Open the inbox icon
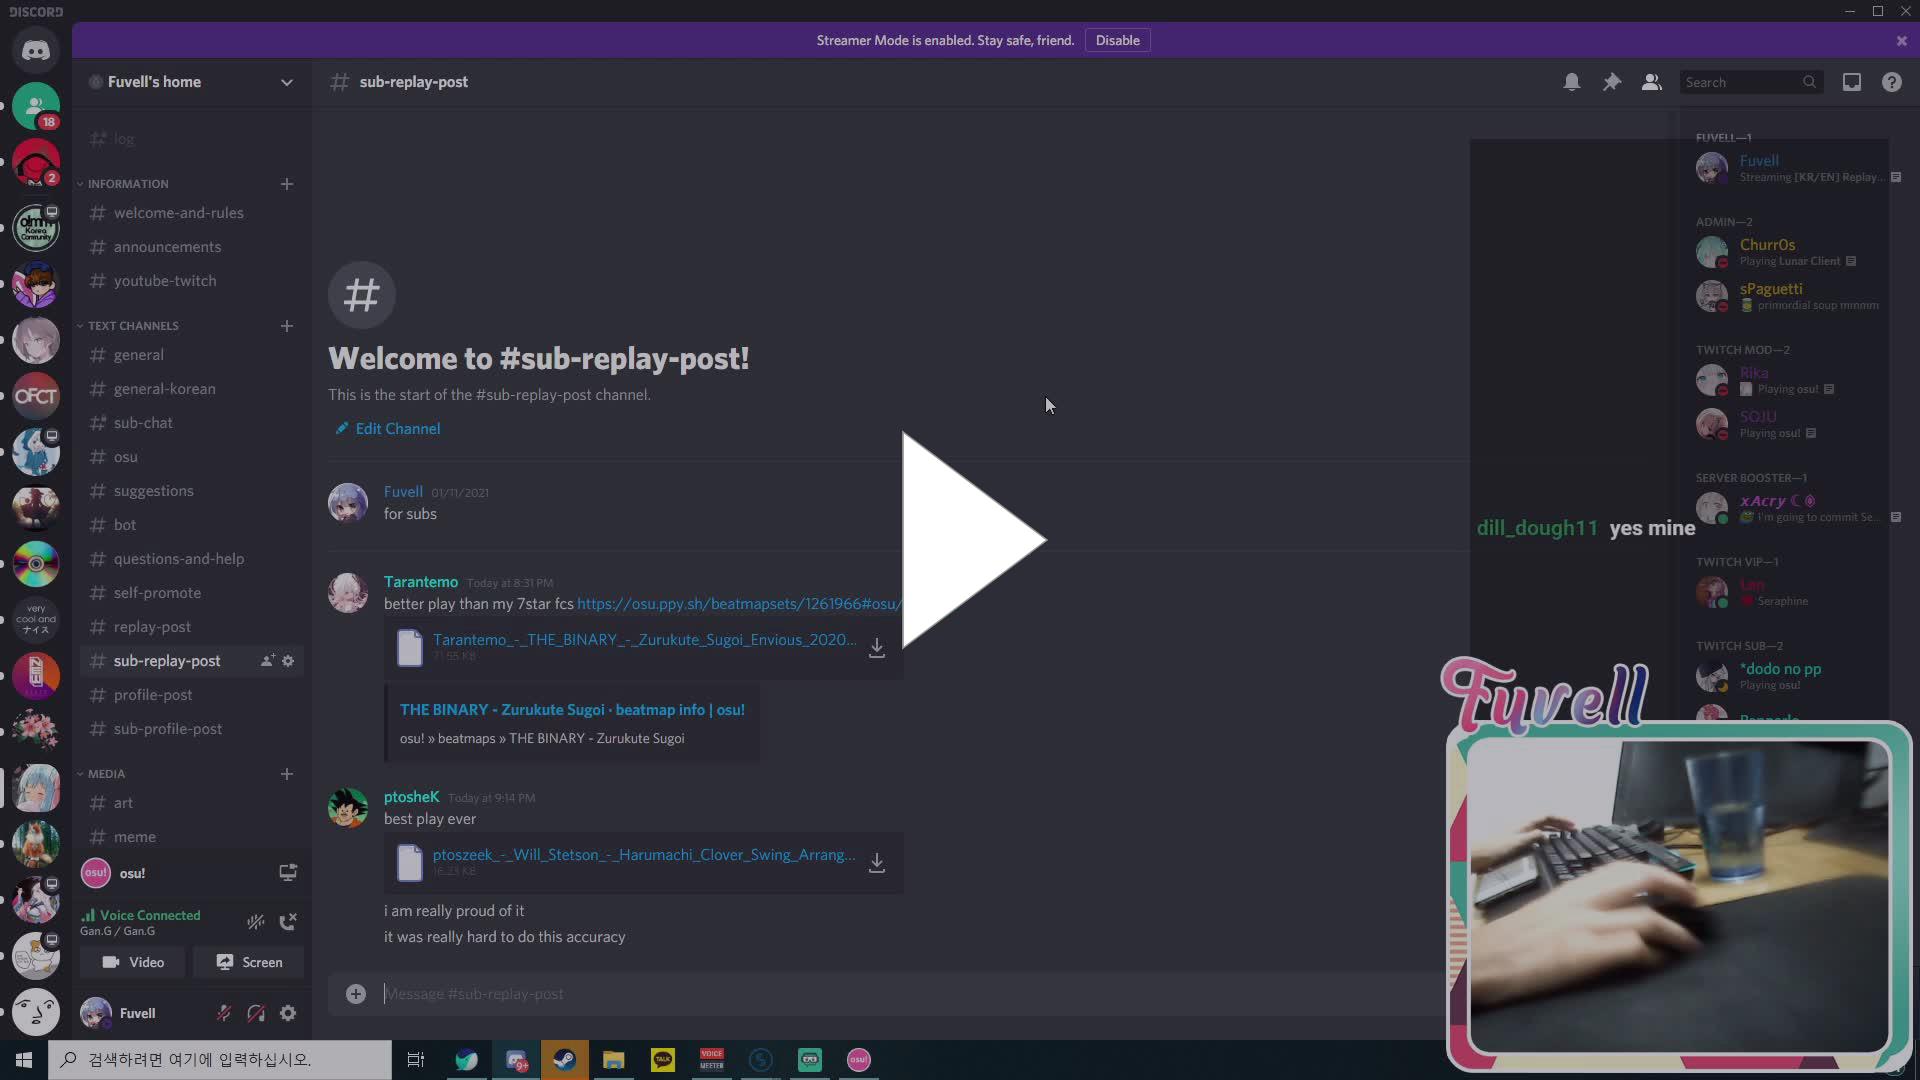 [x=1851, y=82]
